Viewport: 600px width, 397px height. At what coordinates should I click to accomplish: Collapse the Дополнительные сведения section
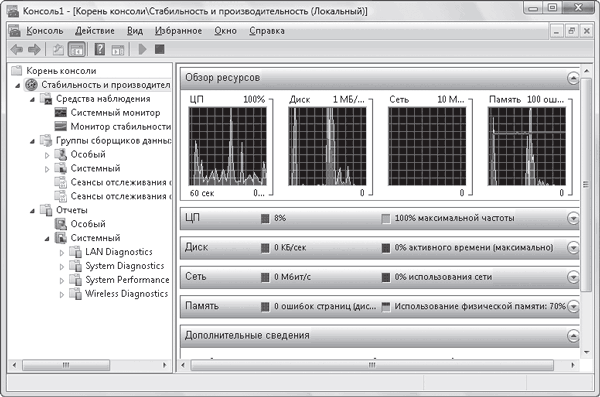(573, 336)
